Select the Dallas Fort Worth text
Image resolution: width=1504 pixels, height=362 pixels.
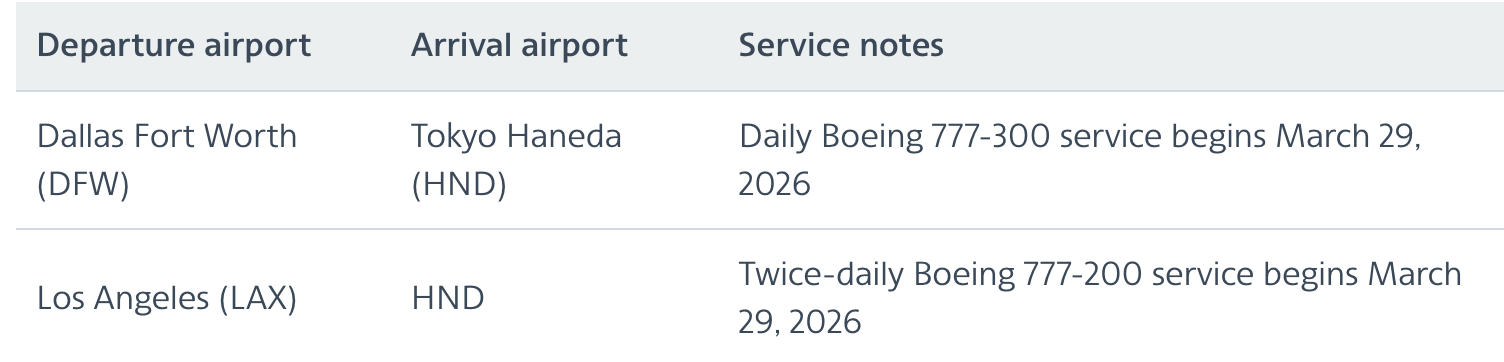coord(167,136)
